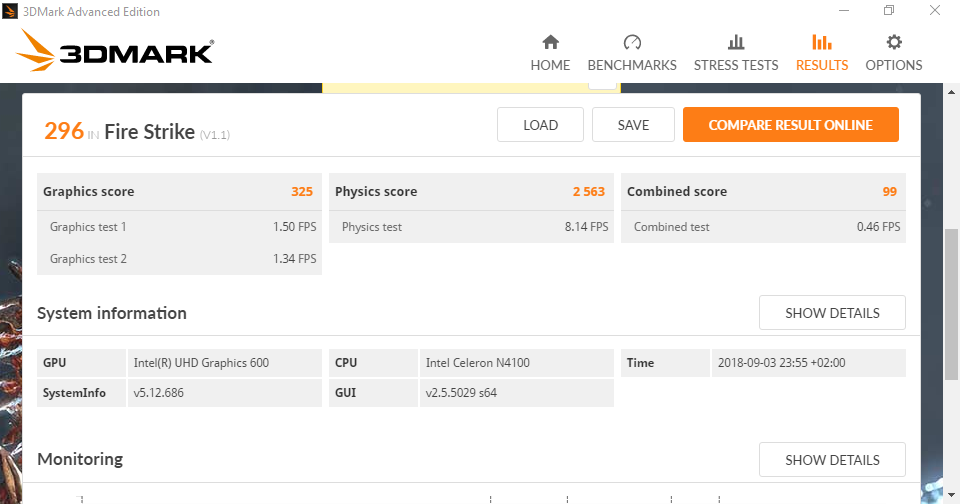Click Intel Celeron N4100 text
Viewport: 960px width, 504px height.
[x=478, y=363]
